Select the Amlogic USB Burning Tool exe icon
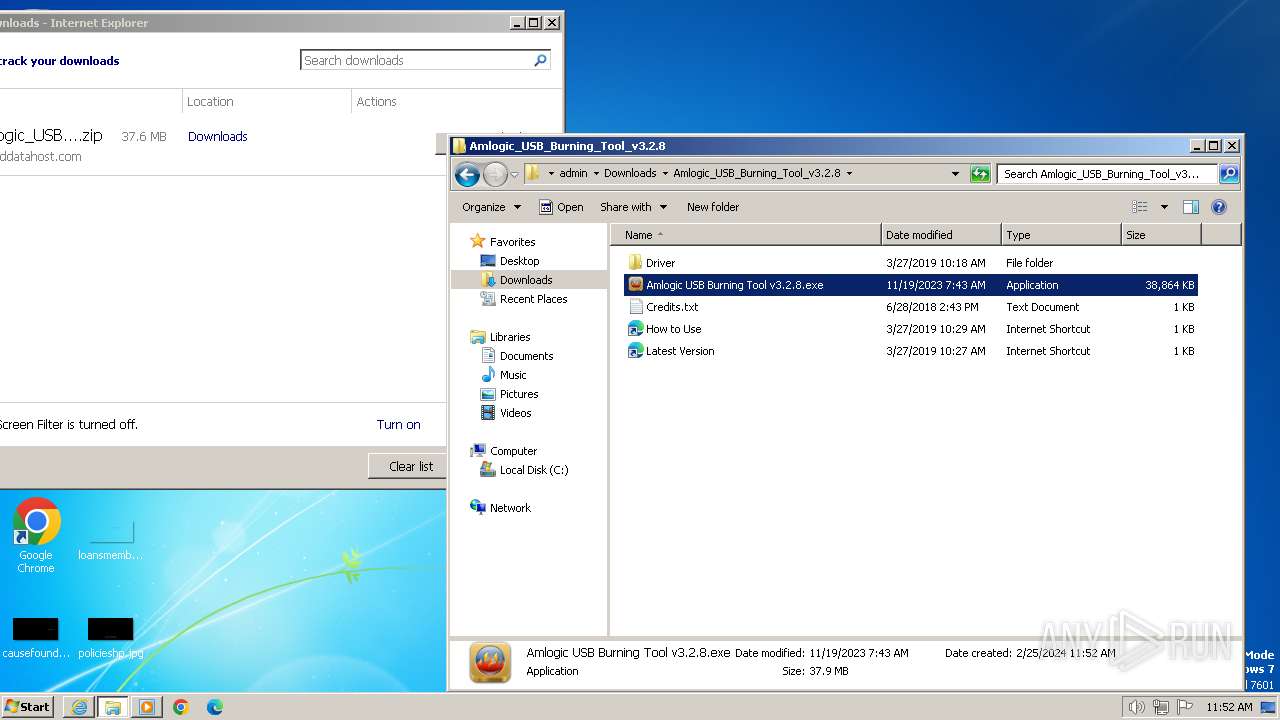The width and height of the screenshot is (1280, 720). [x=635, y=285]
